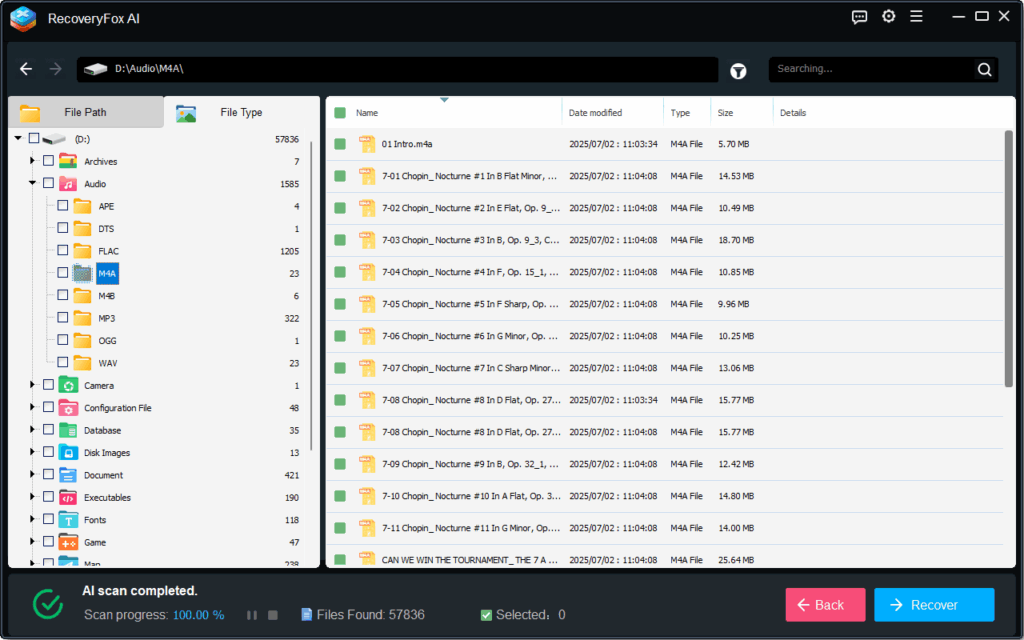Click the MP3 folder icon
The width and height of the screenshot is (1024, 640).
pos(82,318)
